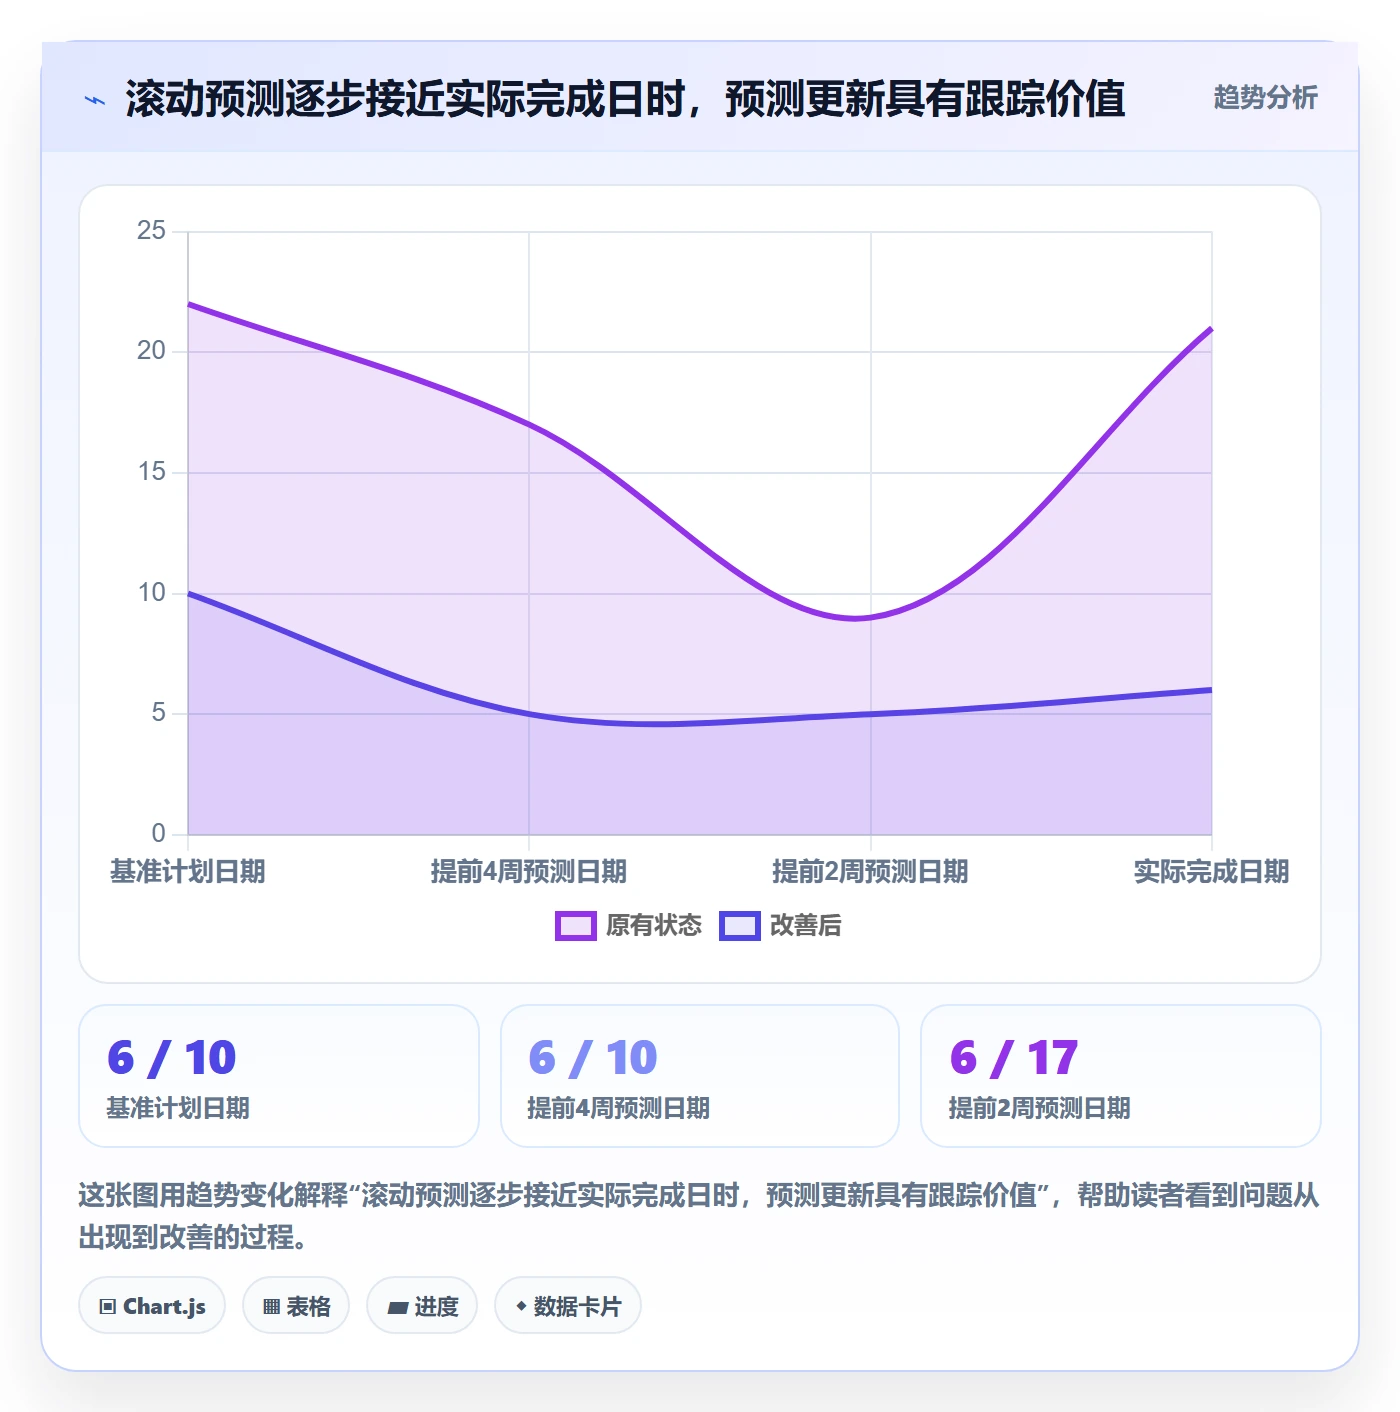The height and width of the screenshot is (1412, 1400).
Task: Click the blue line's endpoint at value 6
Action: pyautogui.click(x=1211, y=690)
